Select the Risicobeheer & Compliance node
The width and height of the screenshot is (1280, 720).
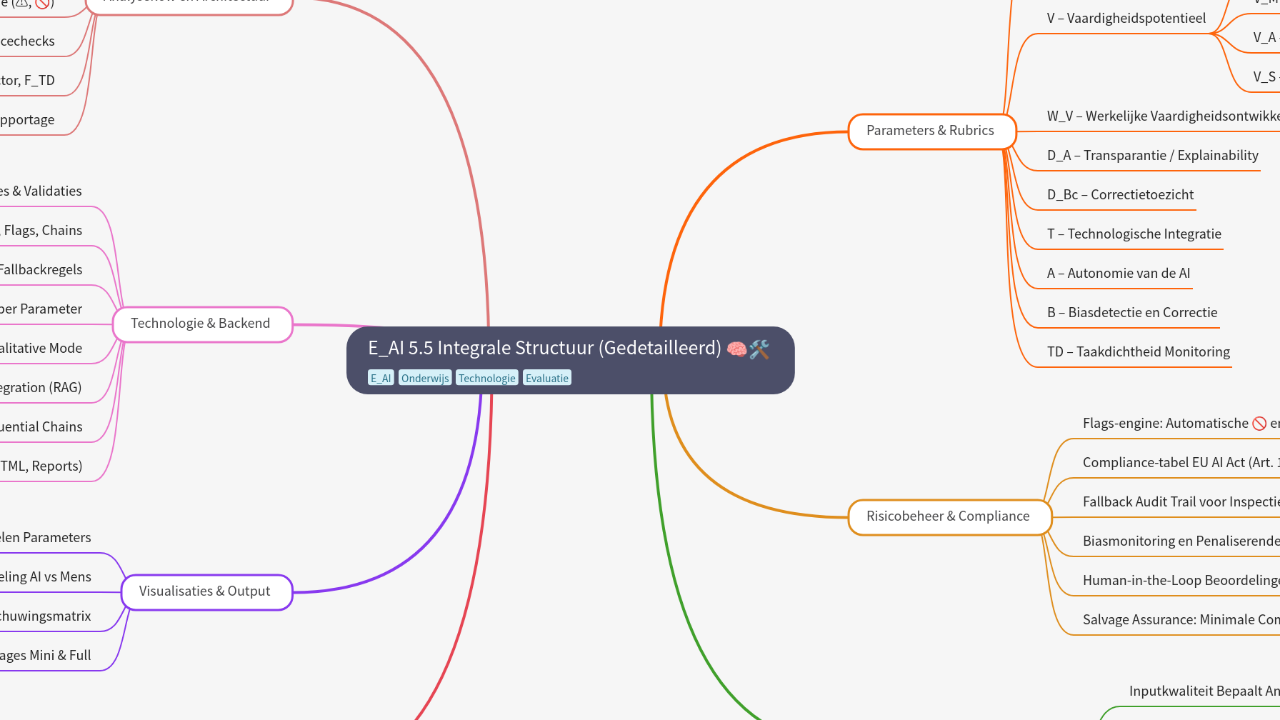[949, 517]
